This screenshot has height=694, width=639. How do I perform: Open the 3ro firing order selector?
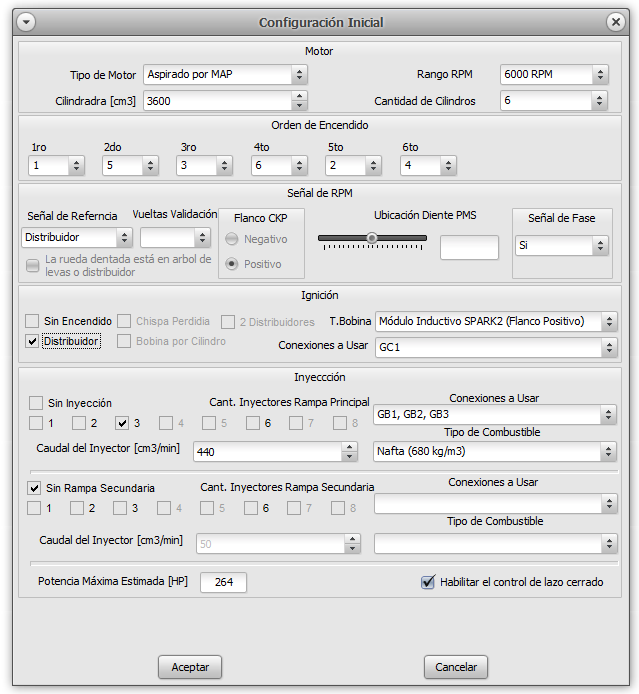coord(204,166)
